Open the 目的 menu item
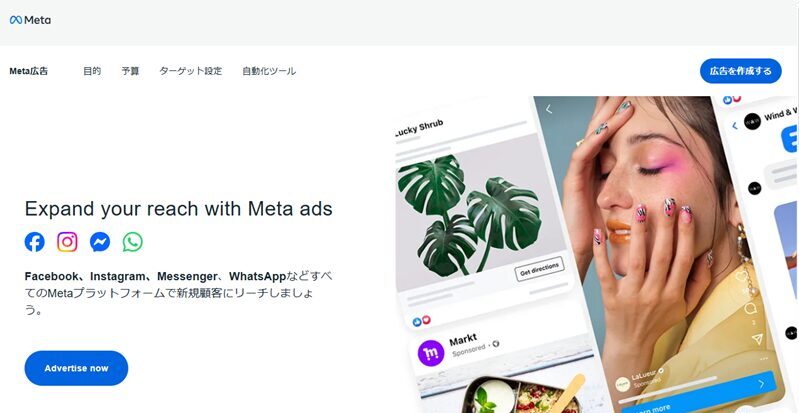The height and width of the screenshot is (413, 799). pos(92,71)
